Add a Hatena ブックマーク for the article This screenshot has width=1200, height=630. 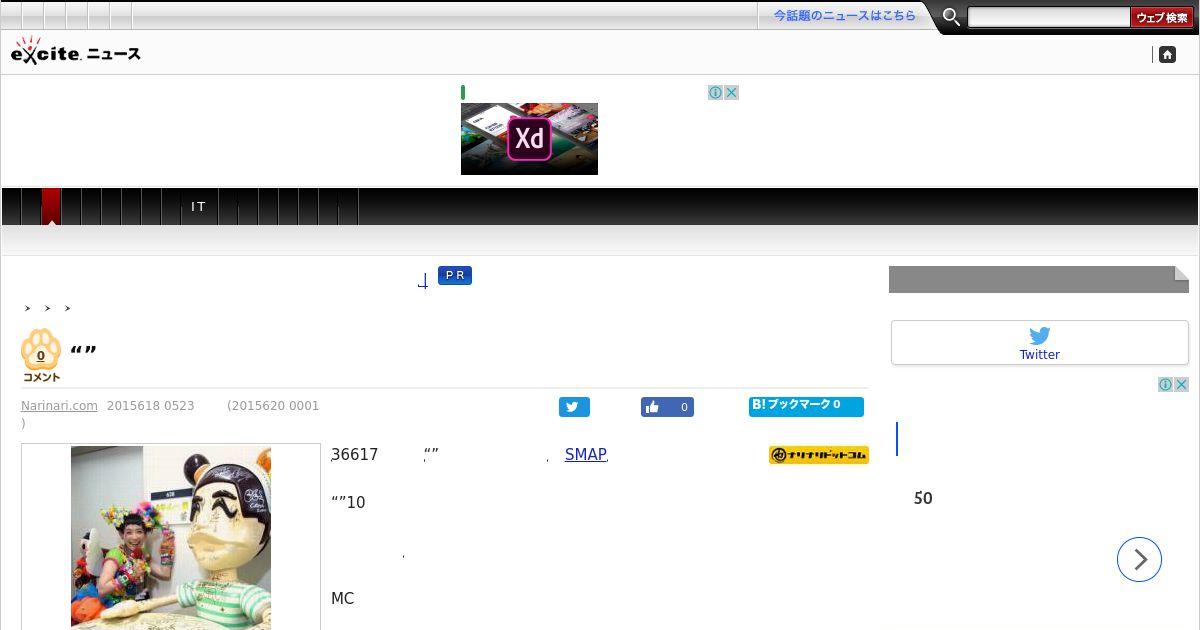[x=806, y=406]
